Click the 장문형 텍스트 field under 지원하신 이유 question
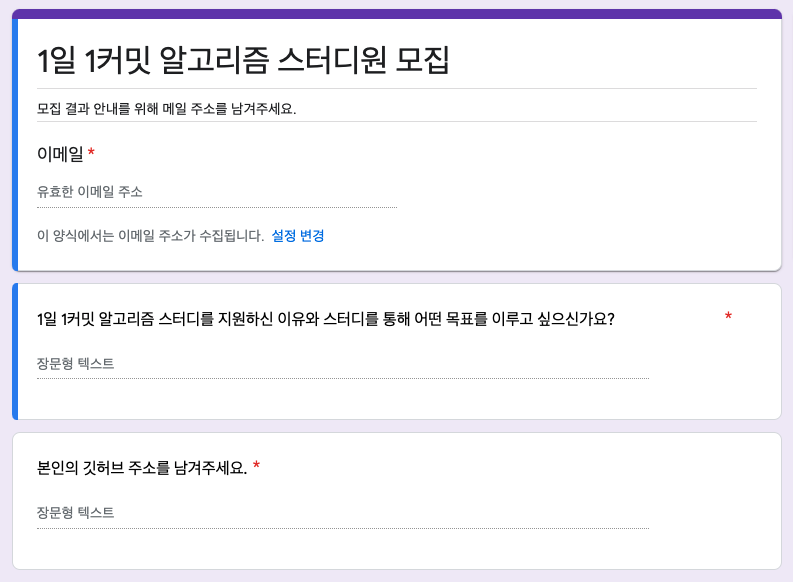The image size is (793, 582). pos(343,364)
